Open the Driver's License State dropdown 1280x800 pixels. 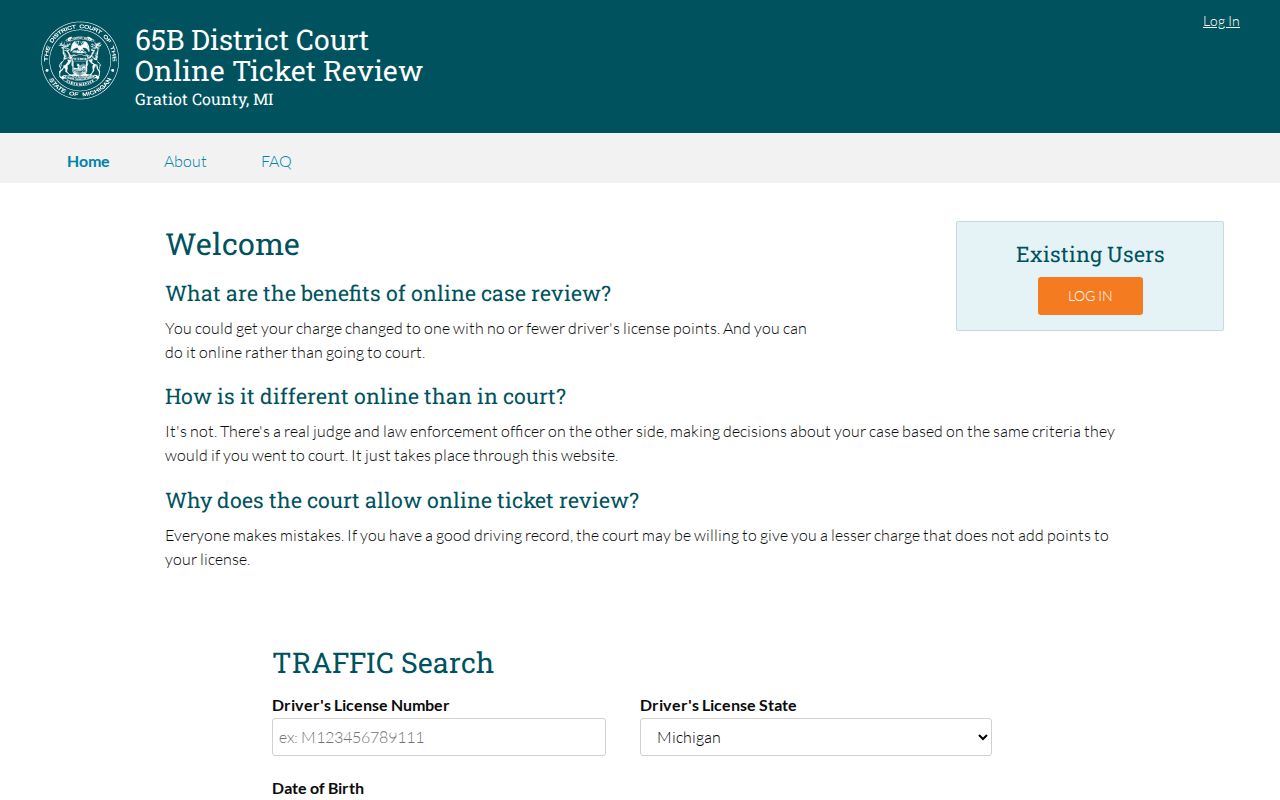816,737
